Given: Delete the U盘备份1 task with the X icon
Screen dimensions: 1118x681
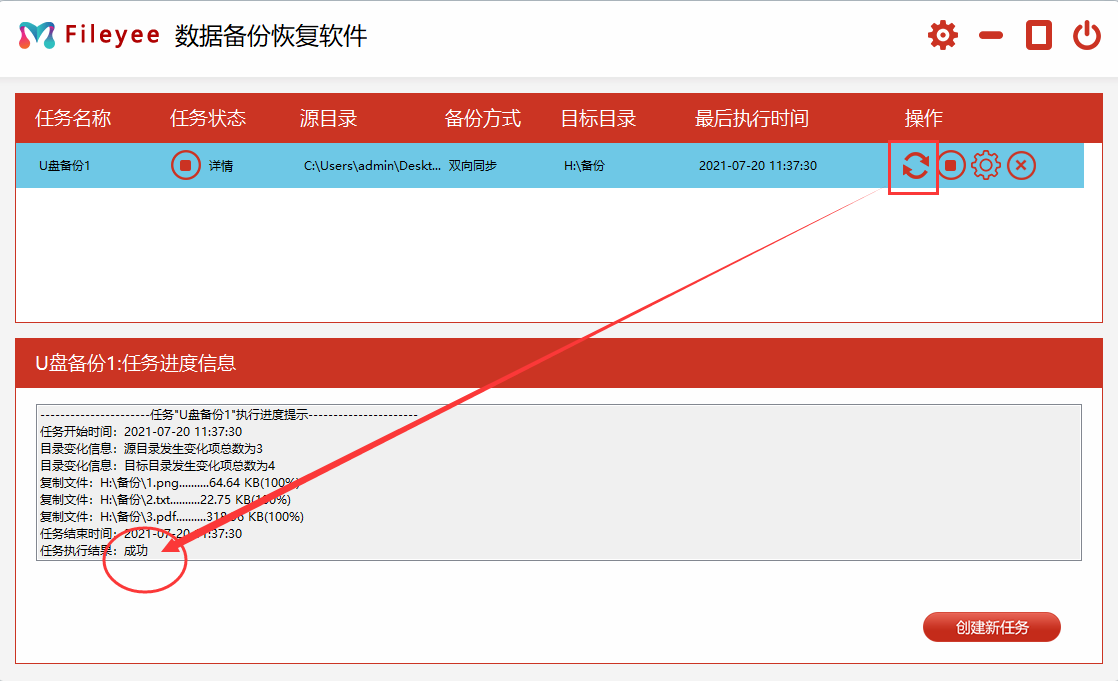Looking at the screenshot, I should 1021,165.
